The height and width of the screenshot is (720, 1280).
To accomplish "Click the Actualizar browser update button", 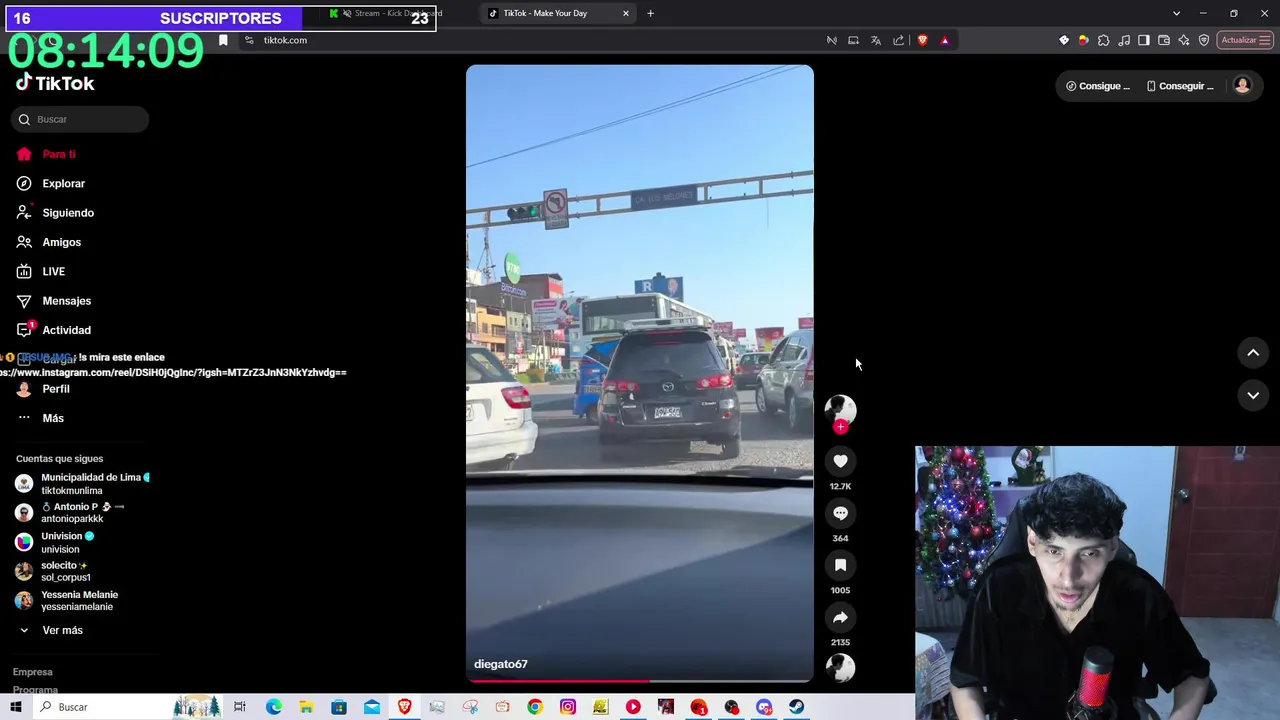I will click(x=1245, y=40).
